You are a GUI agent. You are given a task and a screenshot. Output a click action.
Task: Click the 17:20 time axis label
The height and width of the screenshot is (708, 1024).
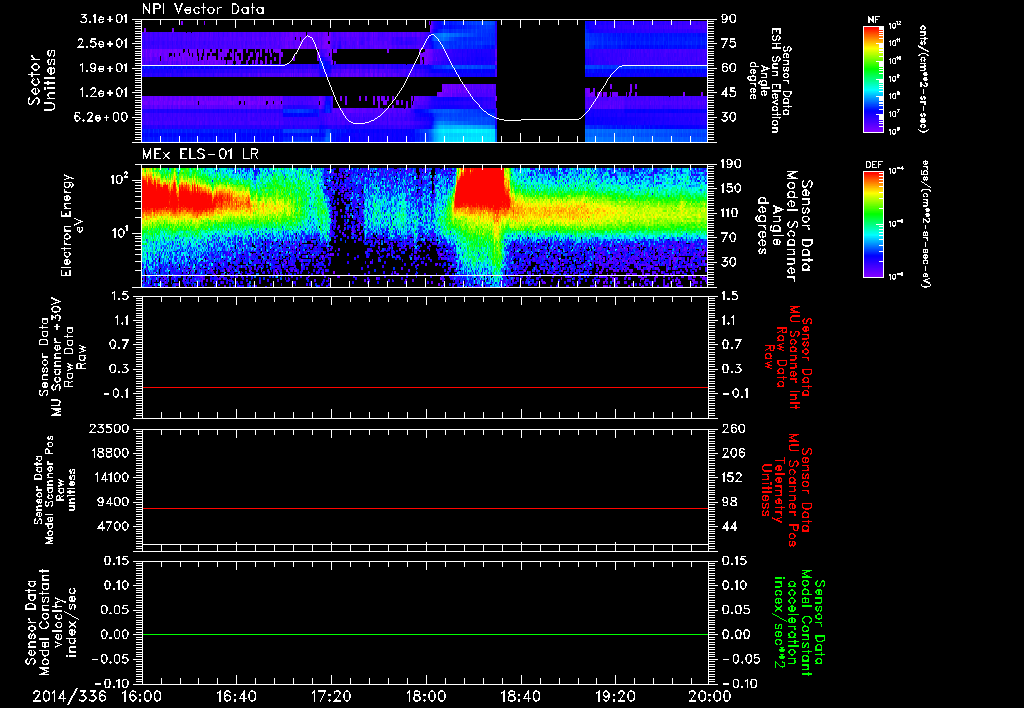331,696
